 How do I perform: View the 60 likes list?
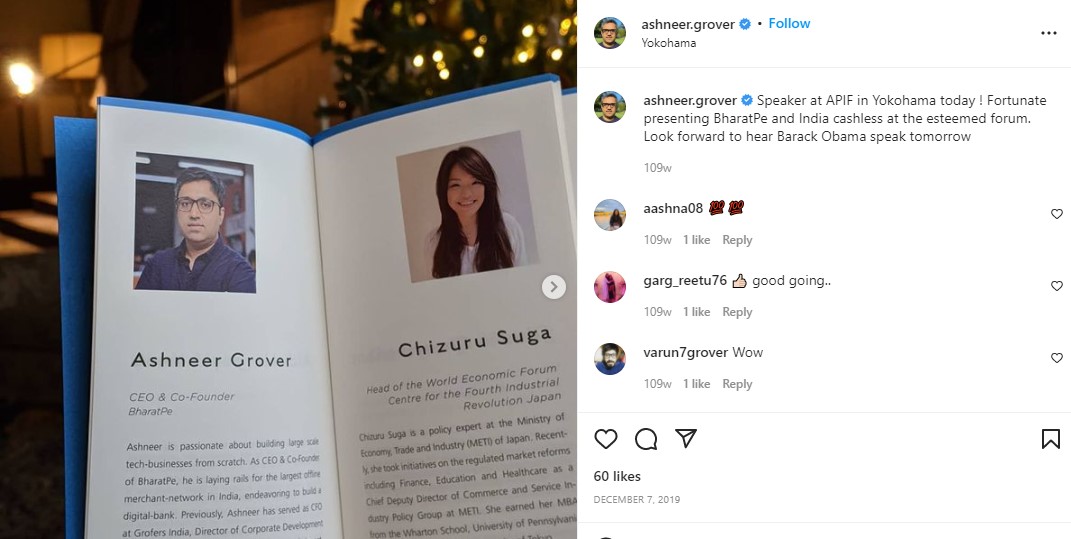click(x=617, y=476)
